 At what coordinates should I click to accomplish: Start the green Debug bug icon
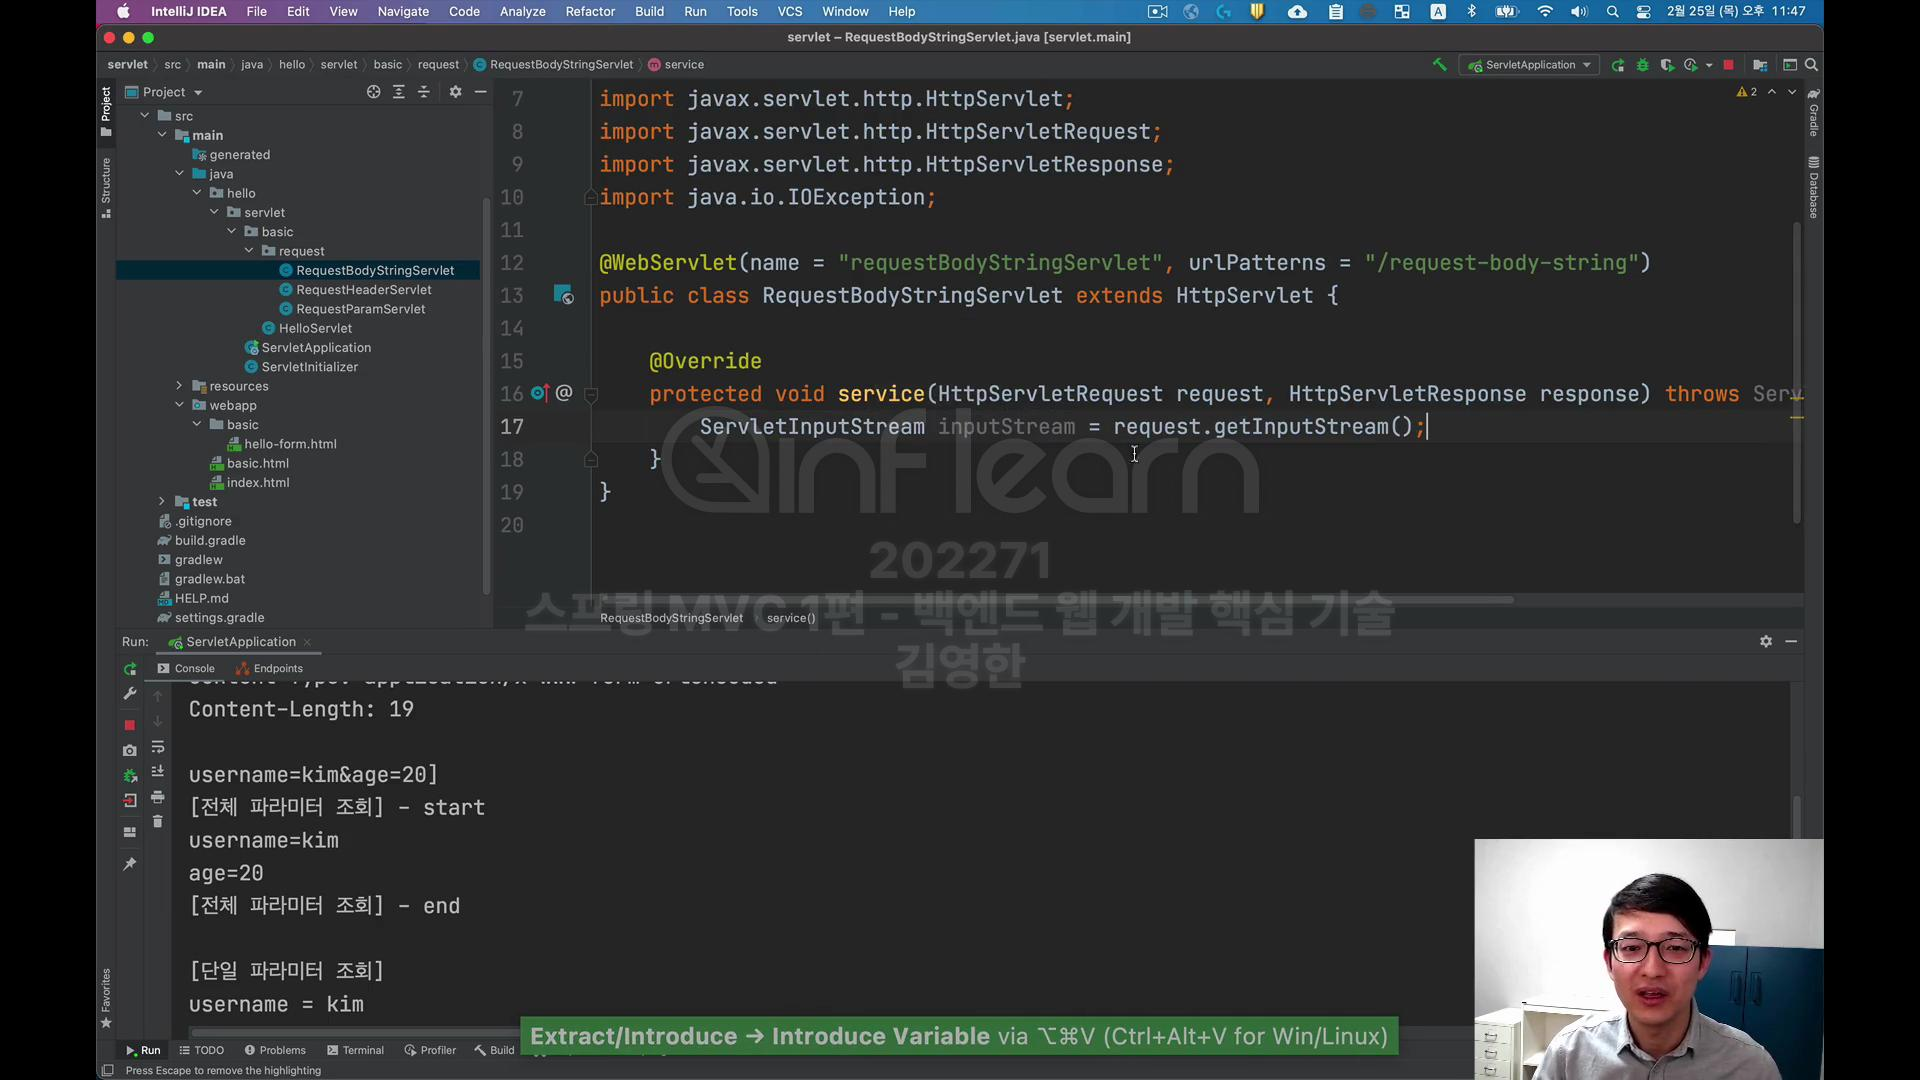pyautogui.click(x=1642, y=65)
